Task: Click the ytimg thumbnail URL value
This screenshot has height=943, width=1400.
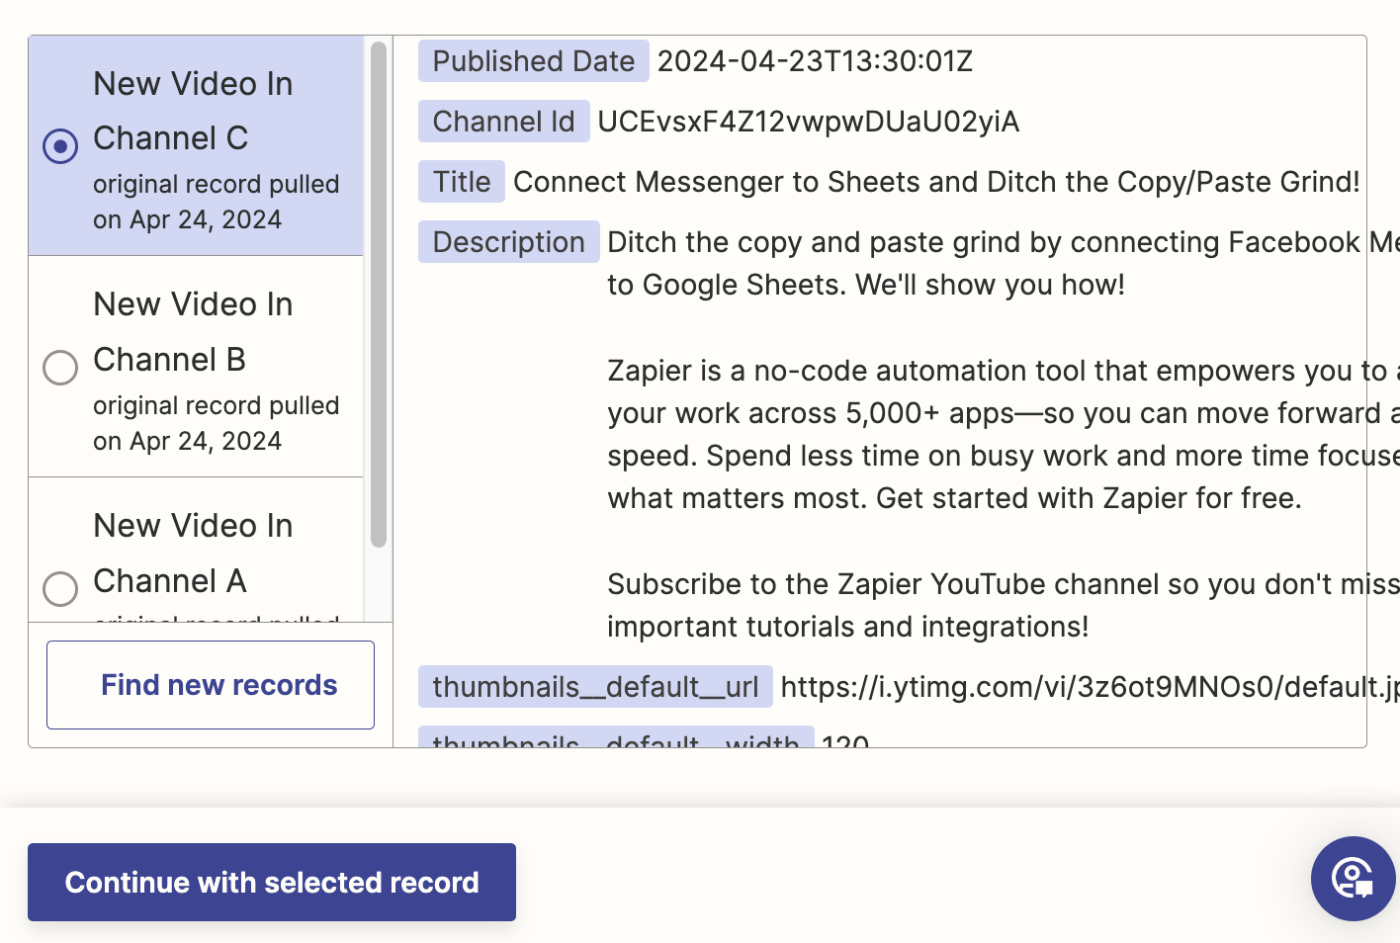Action: pos(1090,687)
